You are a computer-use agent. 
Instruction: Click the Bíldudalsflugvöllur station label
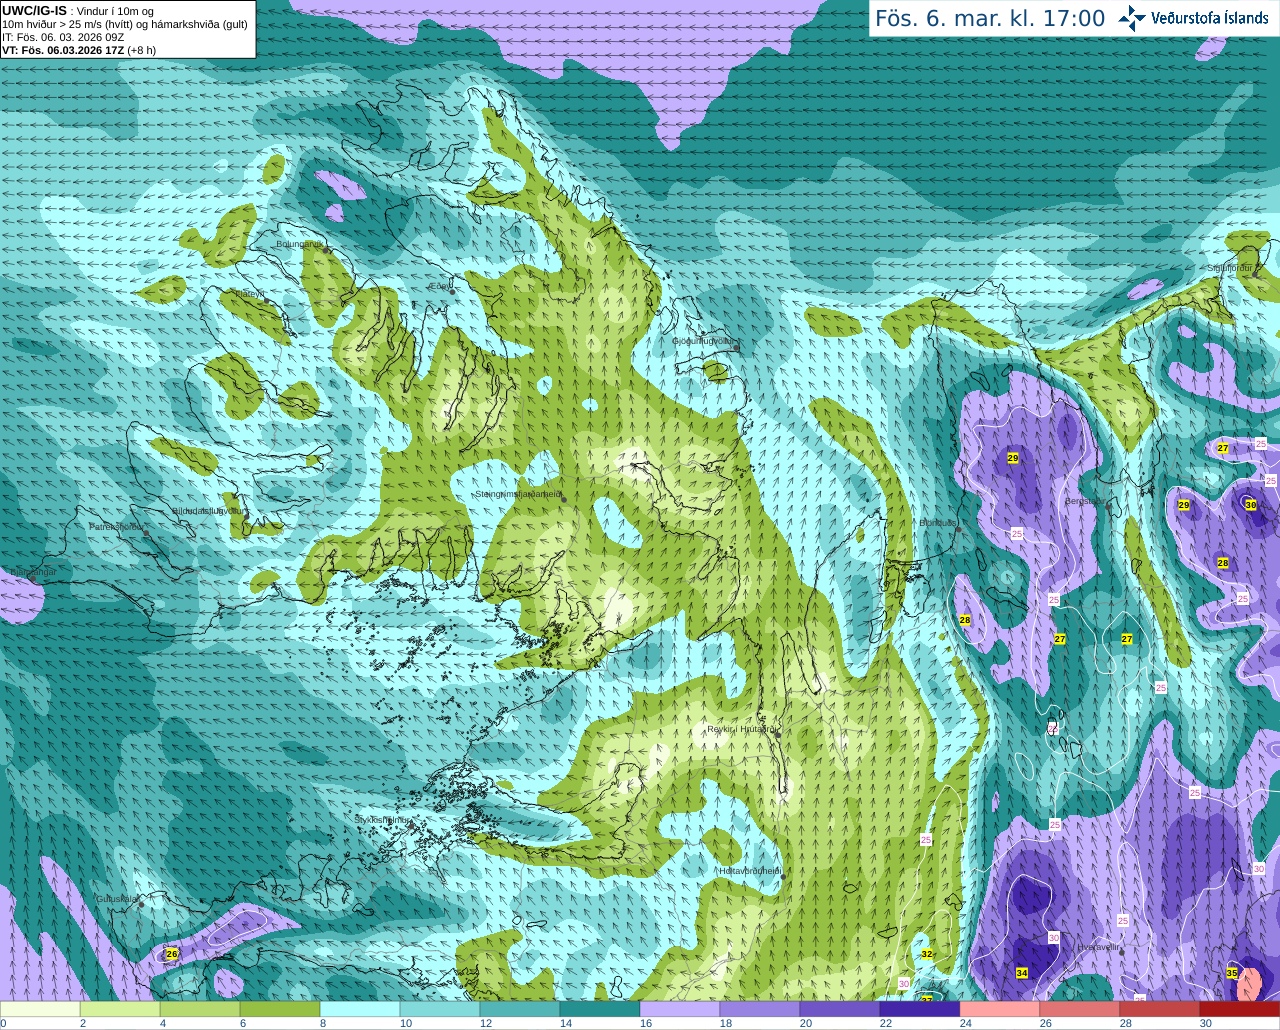[209, 511]
